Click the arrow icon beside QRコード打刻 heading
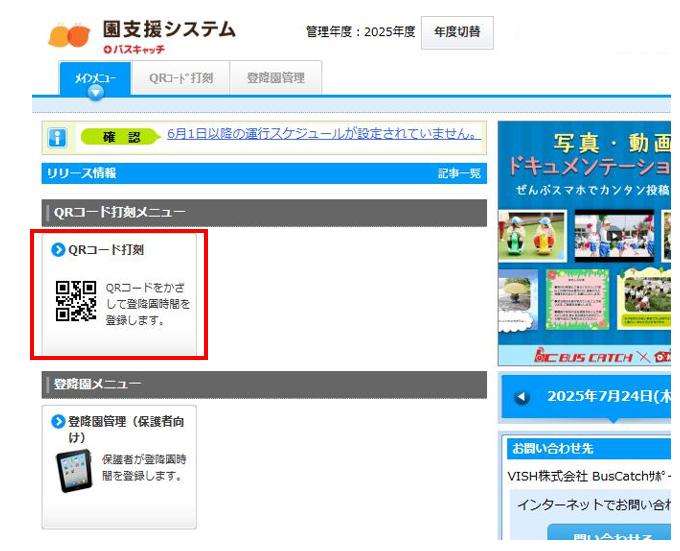 58,250
